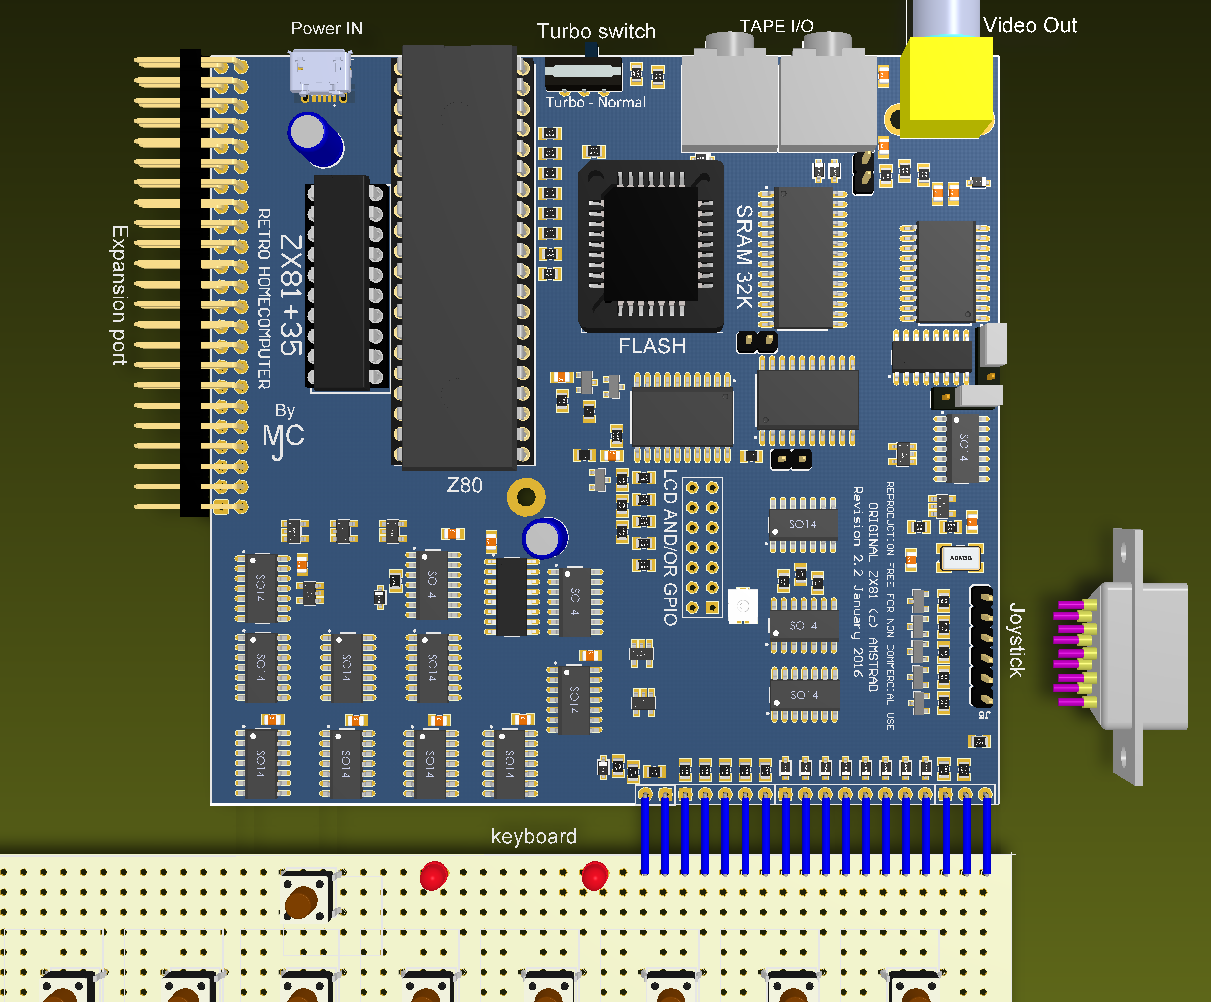The image size is (1211, 1002).
Task: Click the "Z80" label
Action: 464,485
